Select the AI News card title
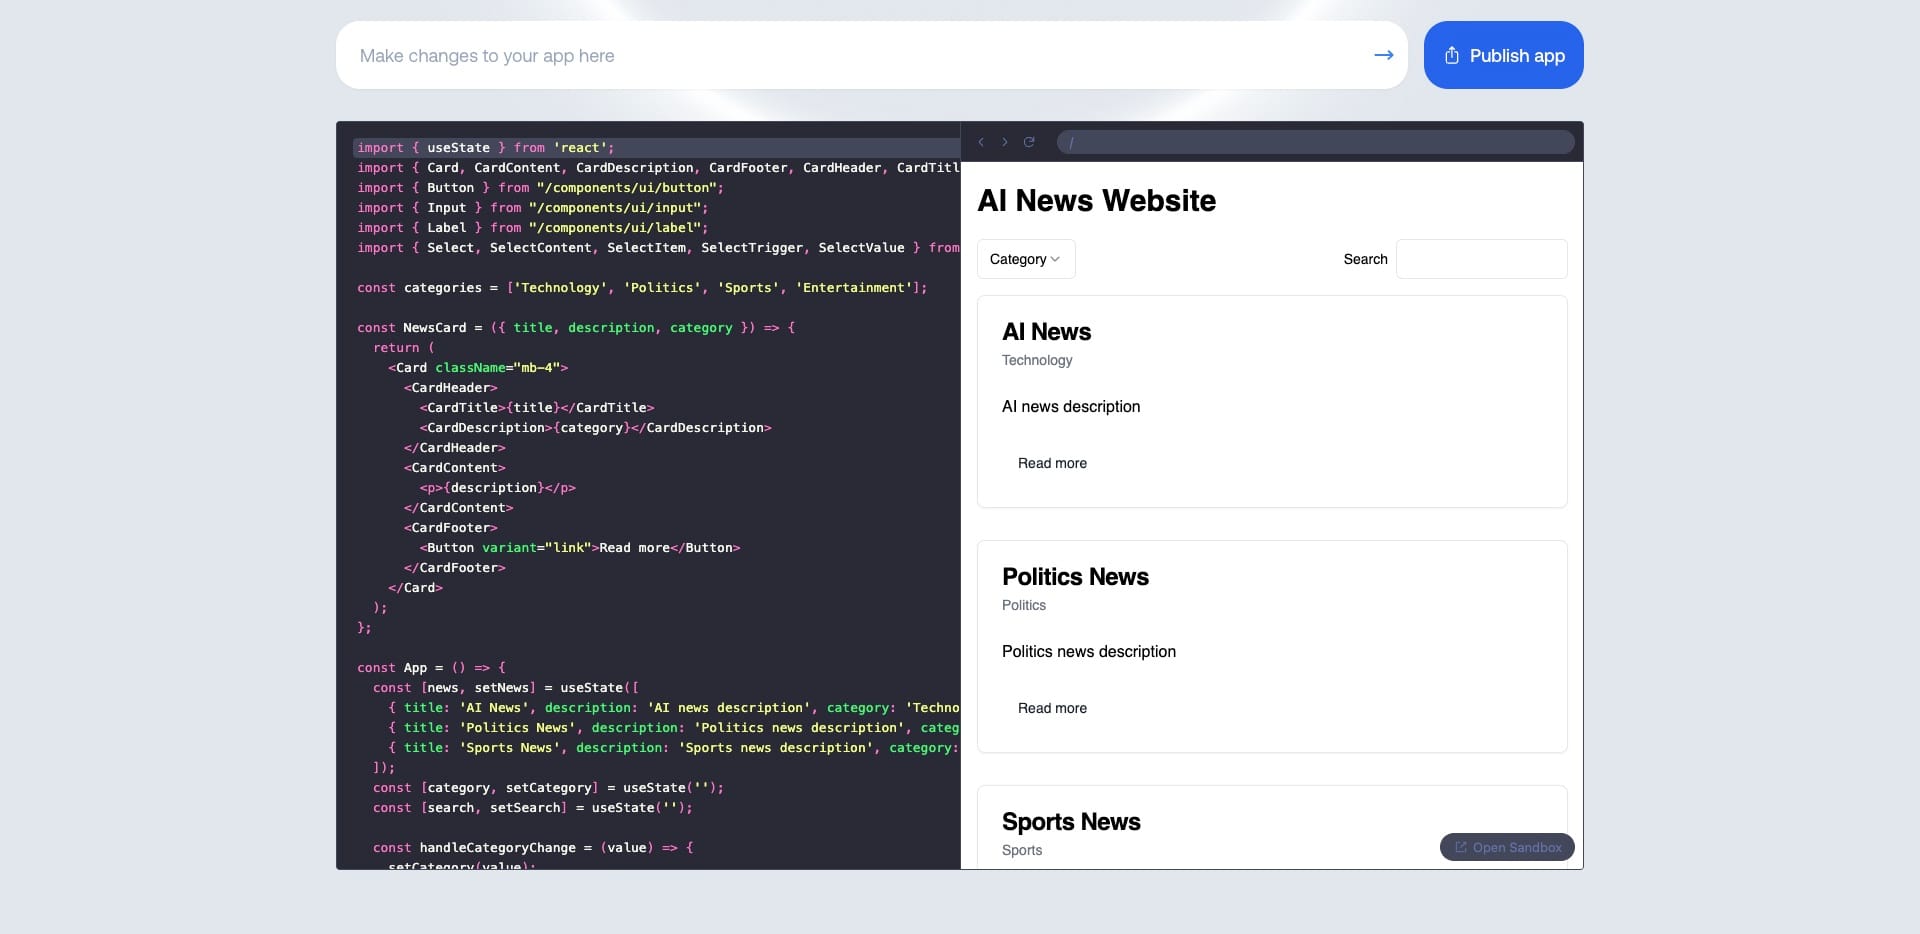 (x=1046, y=332)
